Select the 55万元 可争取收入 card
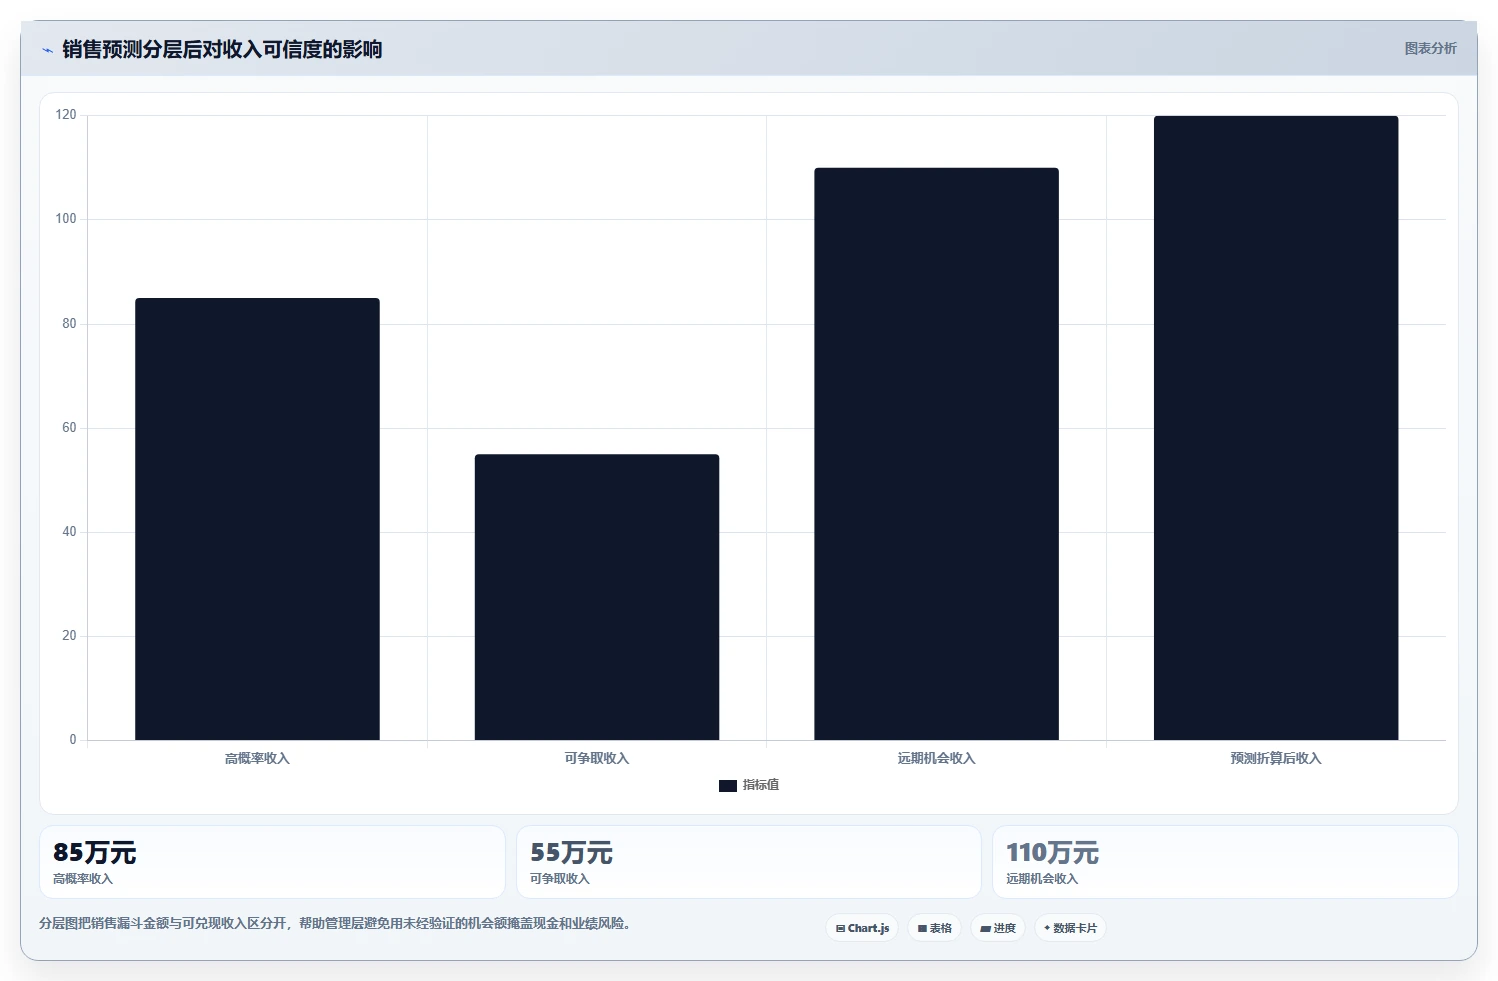This screenshot has width=1498, height=981. coord(749,862)
